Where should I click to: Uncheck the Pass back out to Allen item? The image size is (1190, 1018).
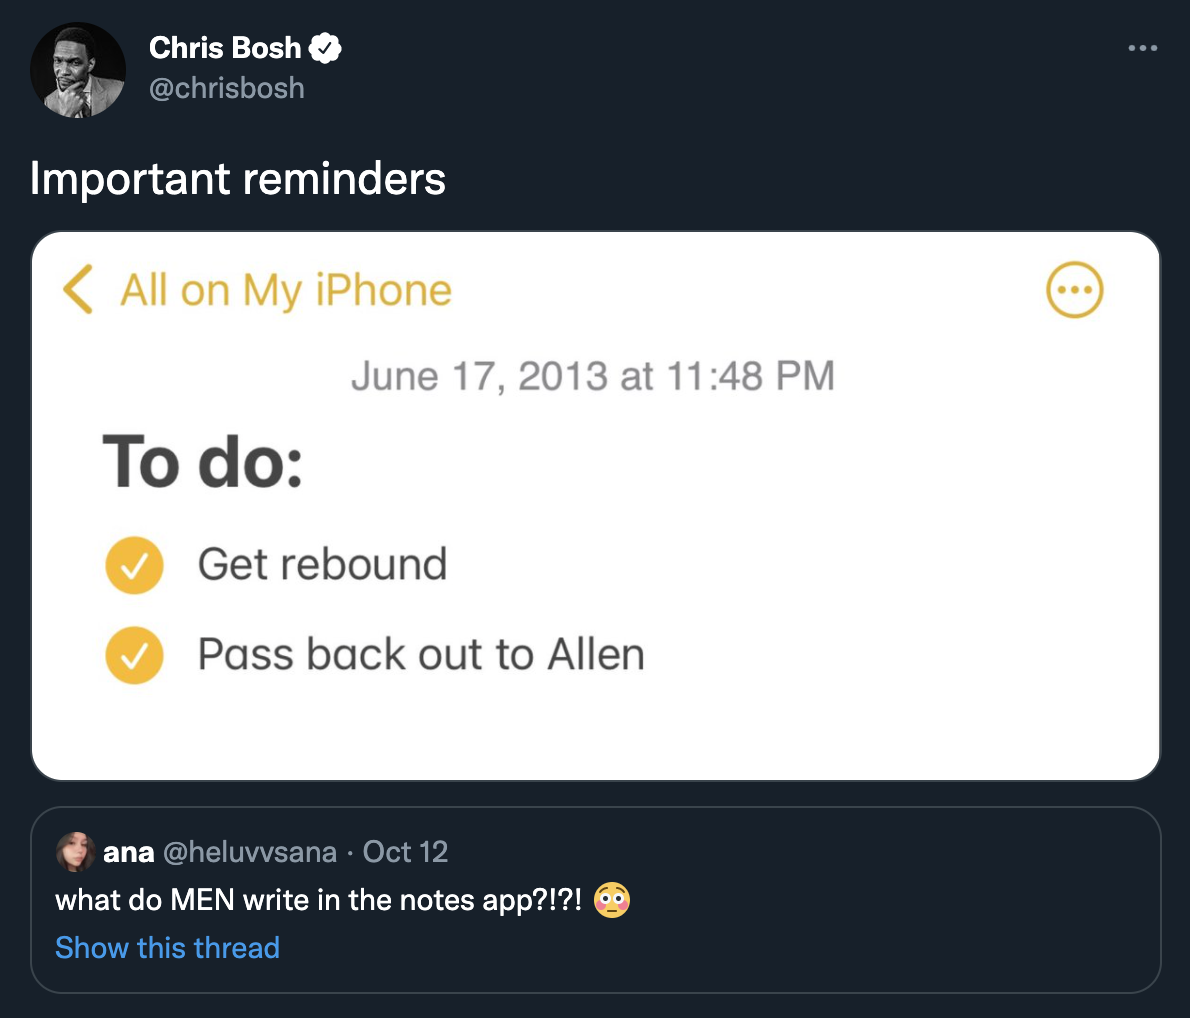click(x=134, y=655)
